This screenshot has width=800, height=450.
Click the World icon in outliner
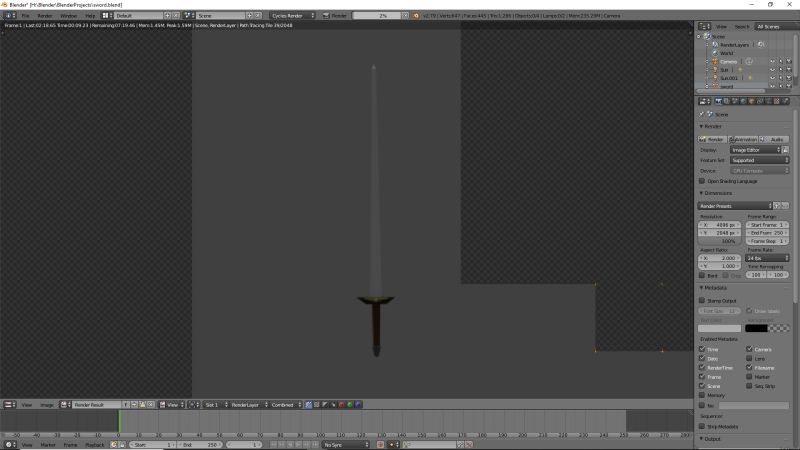pos(715,53)
